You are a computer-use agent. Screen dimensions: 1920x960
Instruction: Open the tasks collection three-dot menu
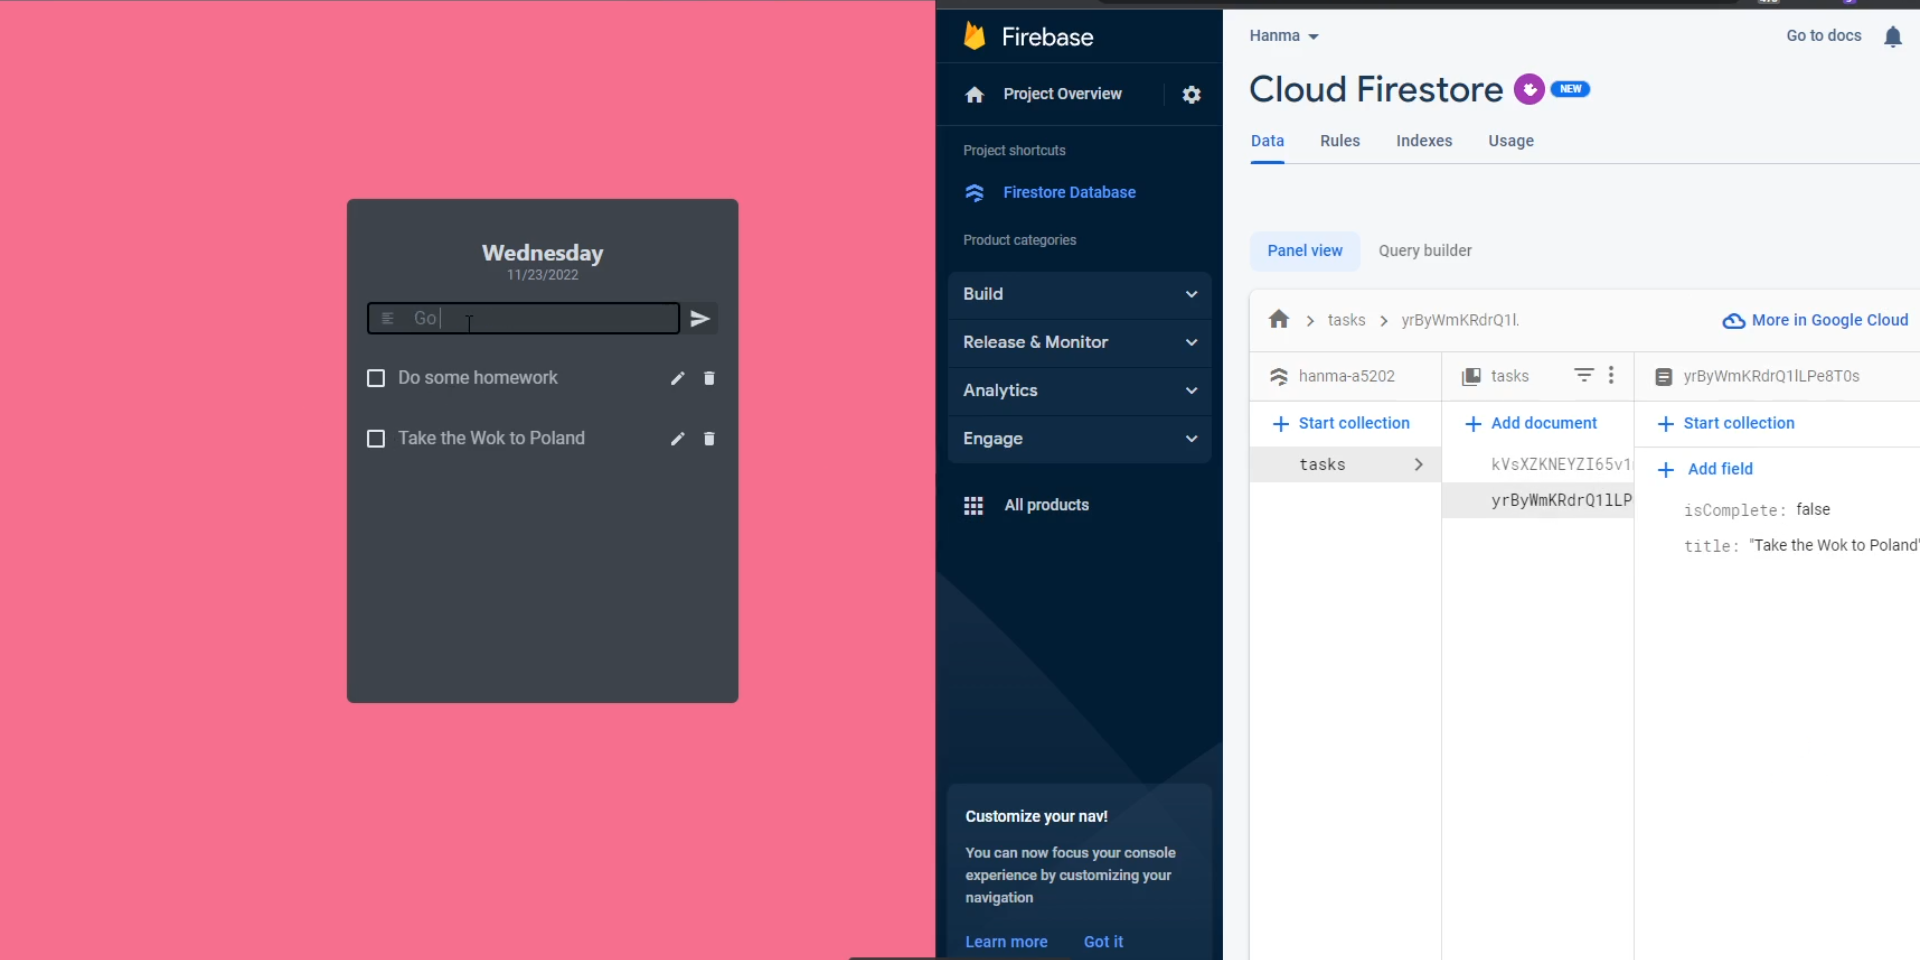(1611, 375)
